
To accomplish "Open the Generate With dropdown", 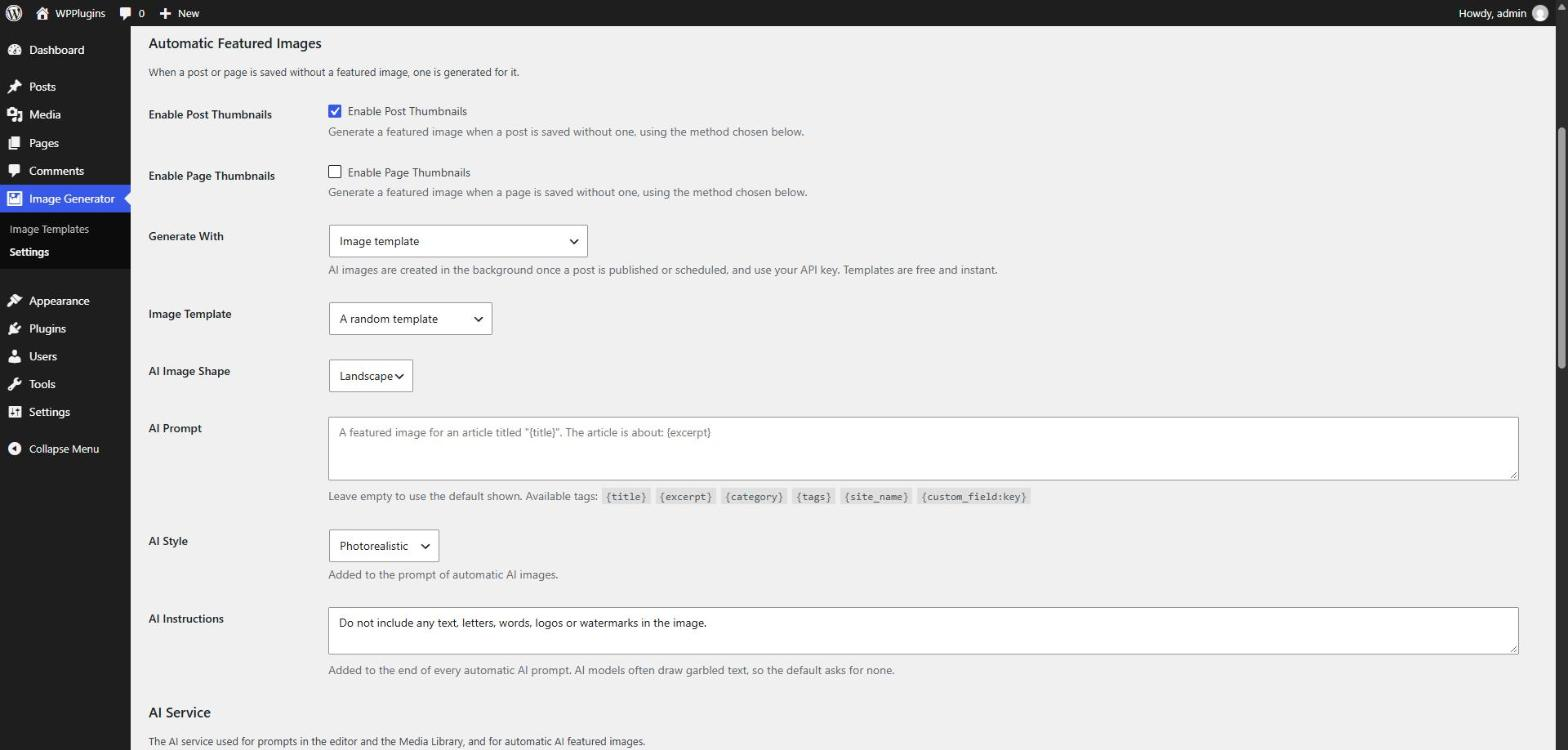I will pos(458,241).
